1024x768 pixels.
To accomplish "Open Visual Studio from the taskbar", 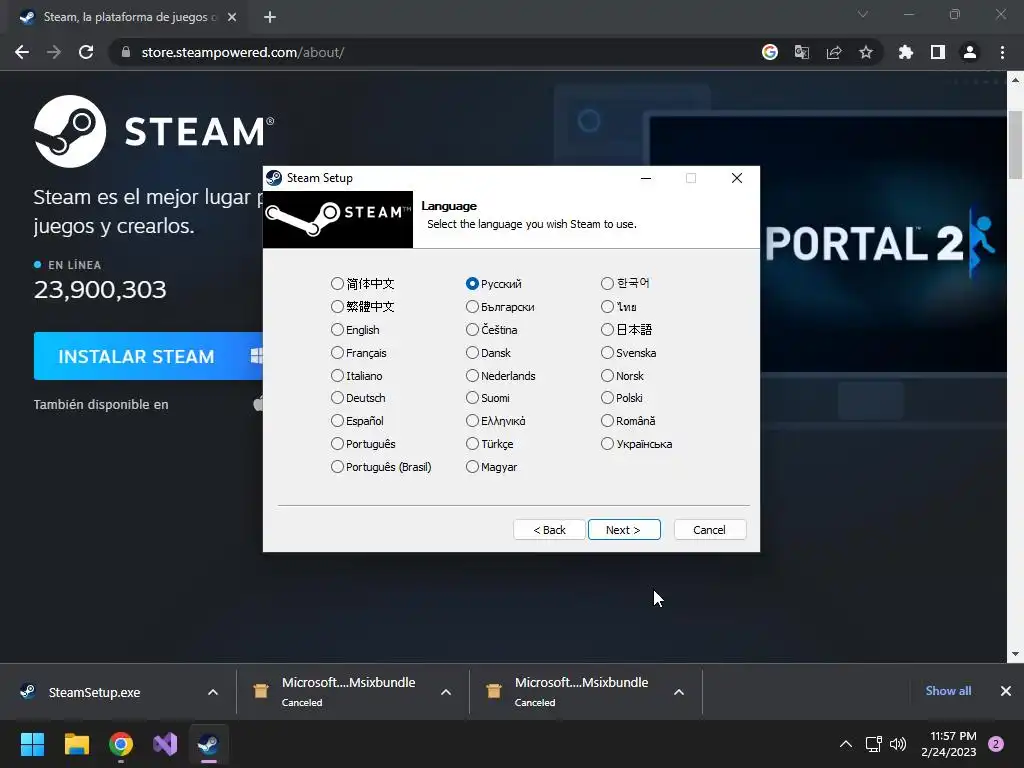I will point(165,744).
